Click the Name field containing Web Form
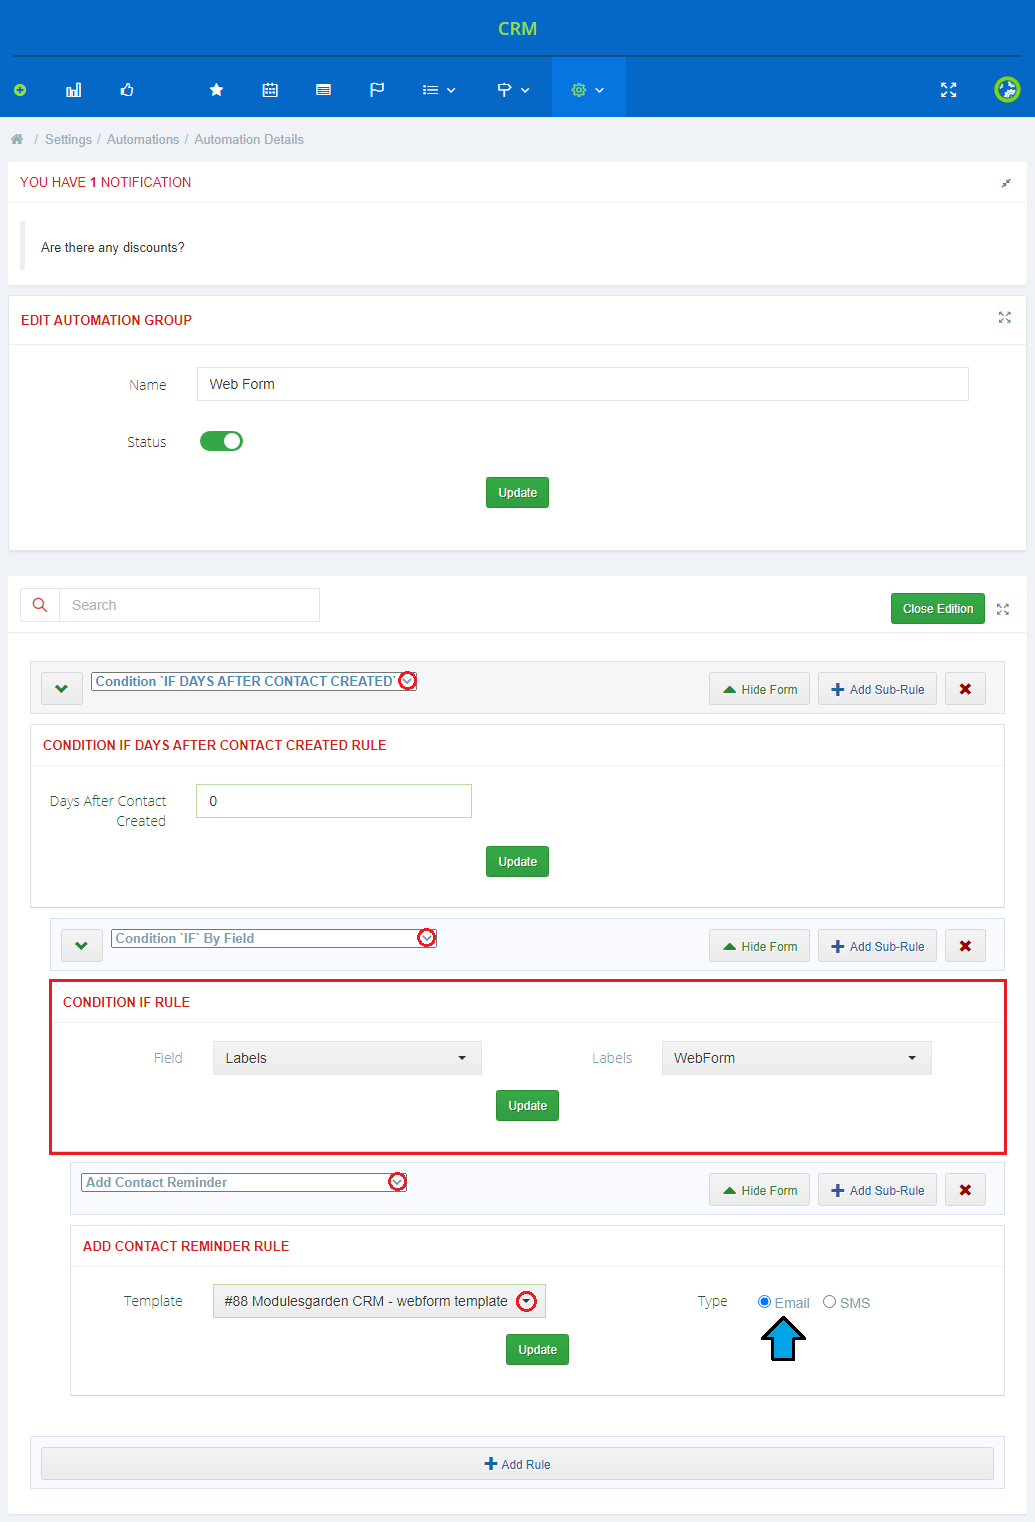Screen dimensions: 1035x1522 583,384
